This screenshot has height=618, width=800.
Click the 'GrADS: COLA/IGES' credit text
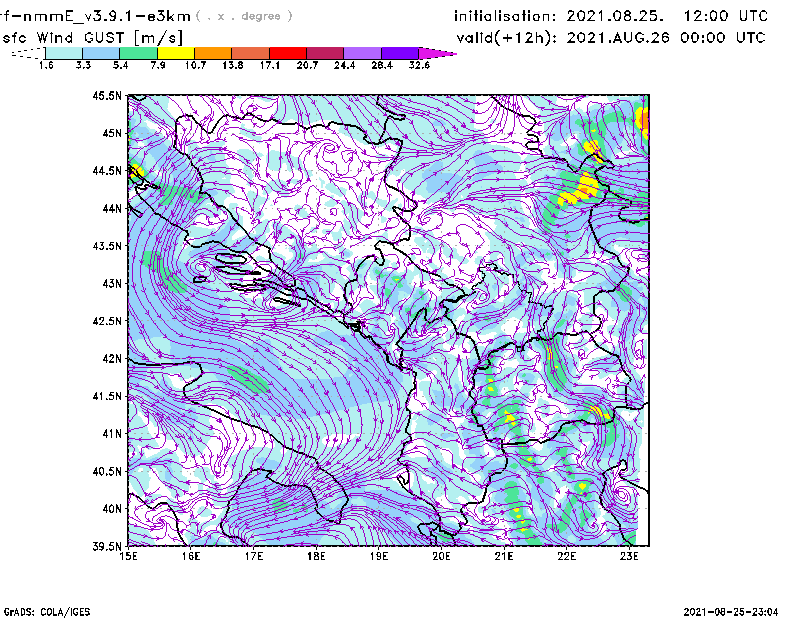47,612
